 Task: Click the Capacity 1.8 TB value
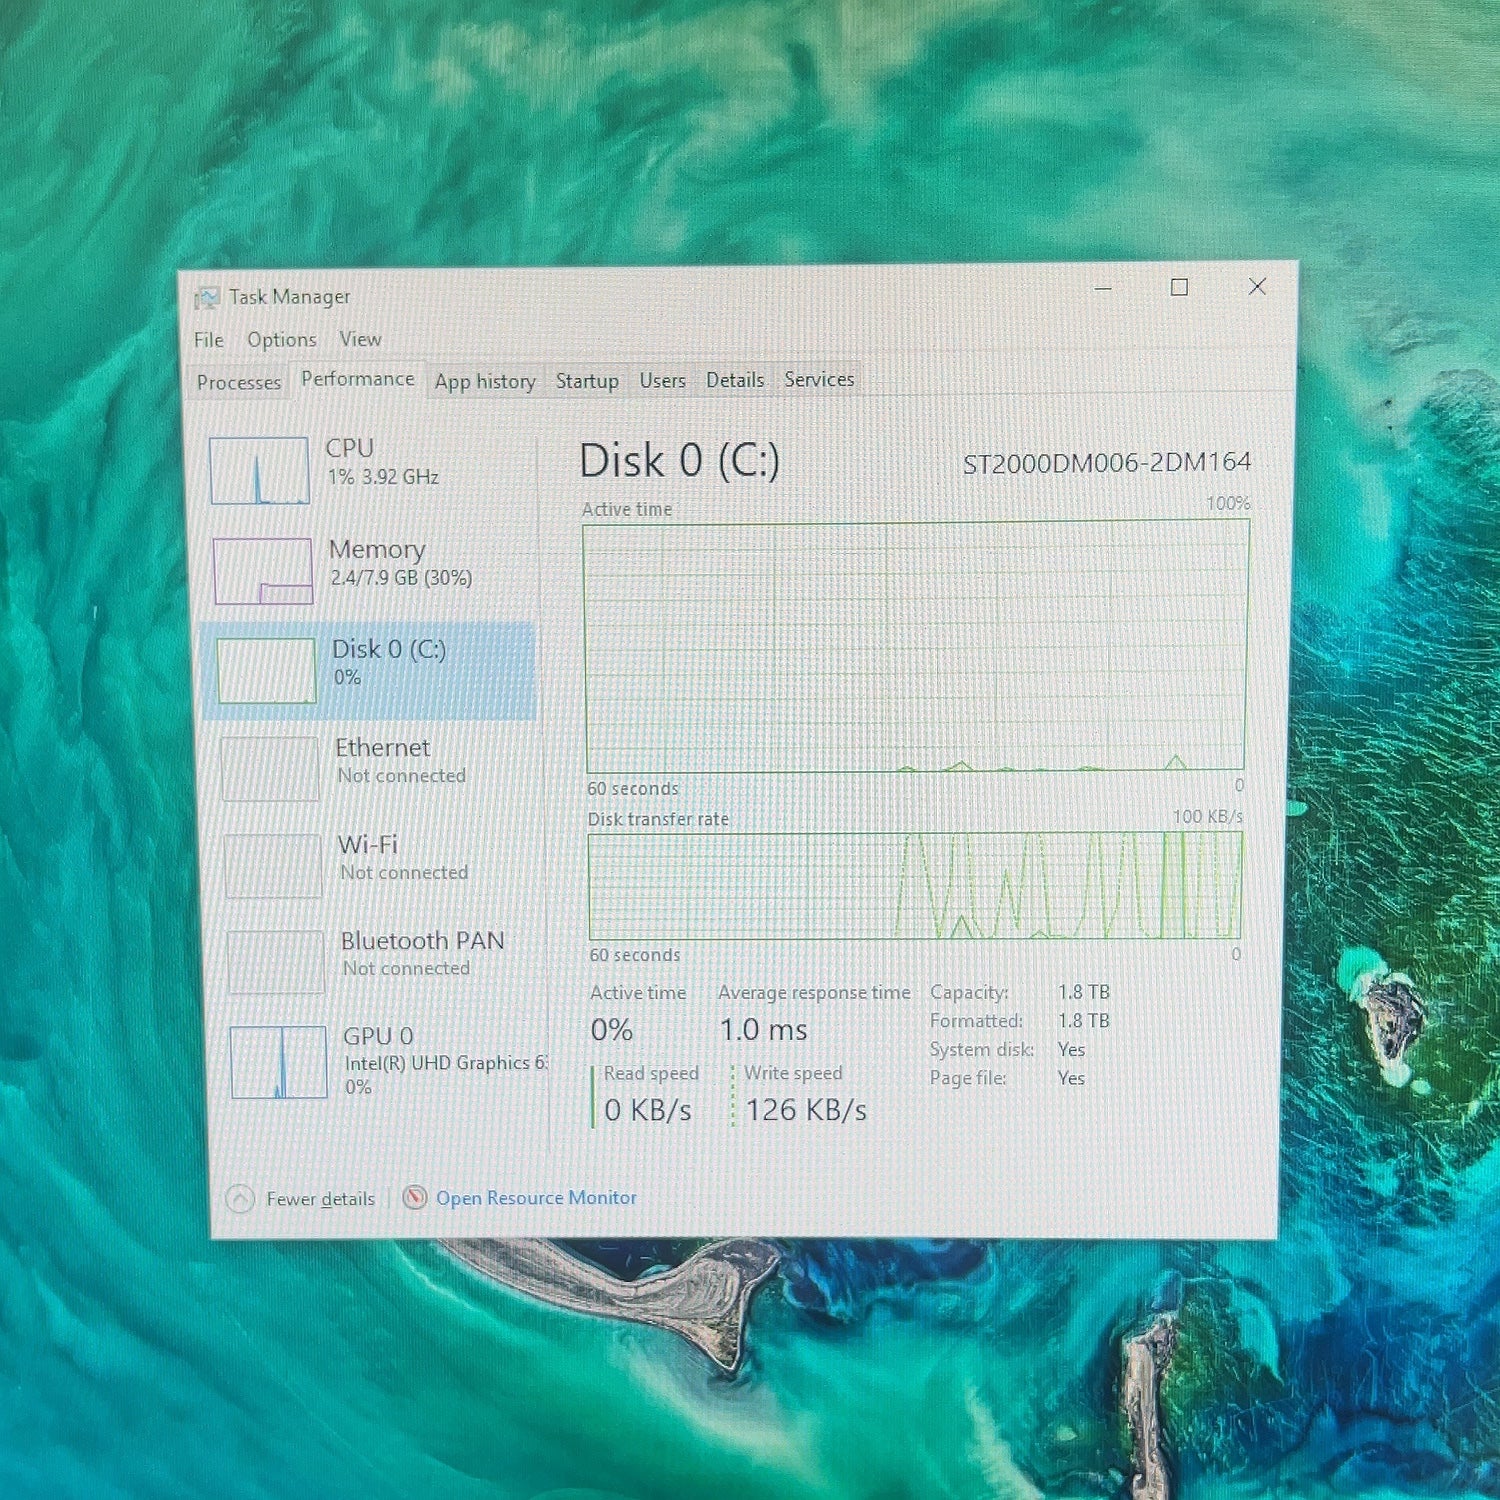(1084, 992)
